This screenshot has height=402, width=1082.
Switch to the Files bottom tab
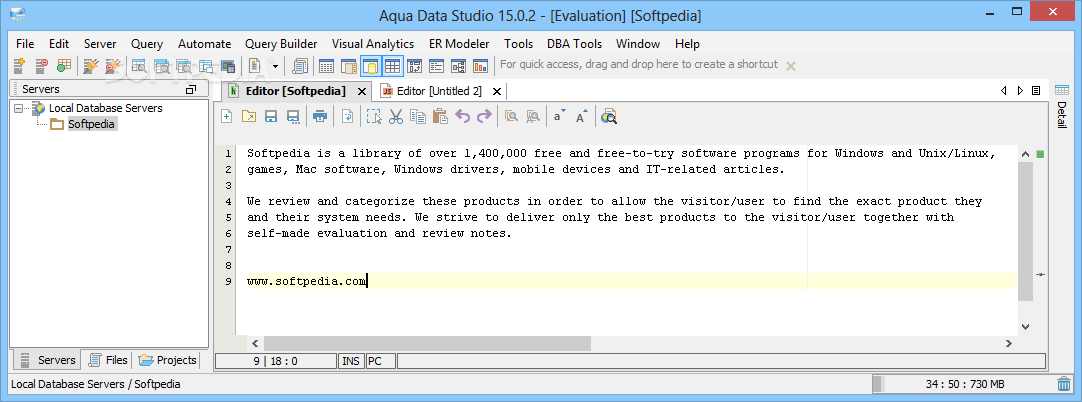[108, 360]
